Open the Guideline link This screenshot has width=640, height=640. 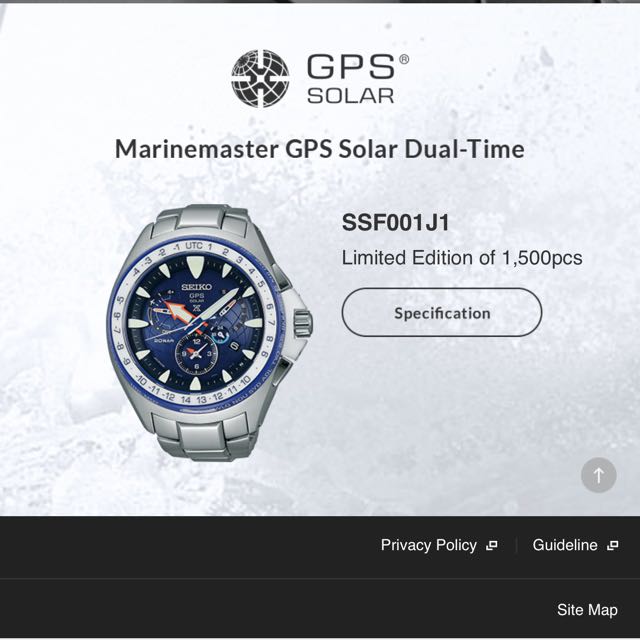point(565,545)
